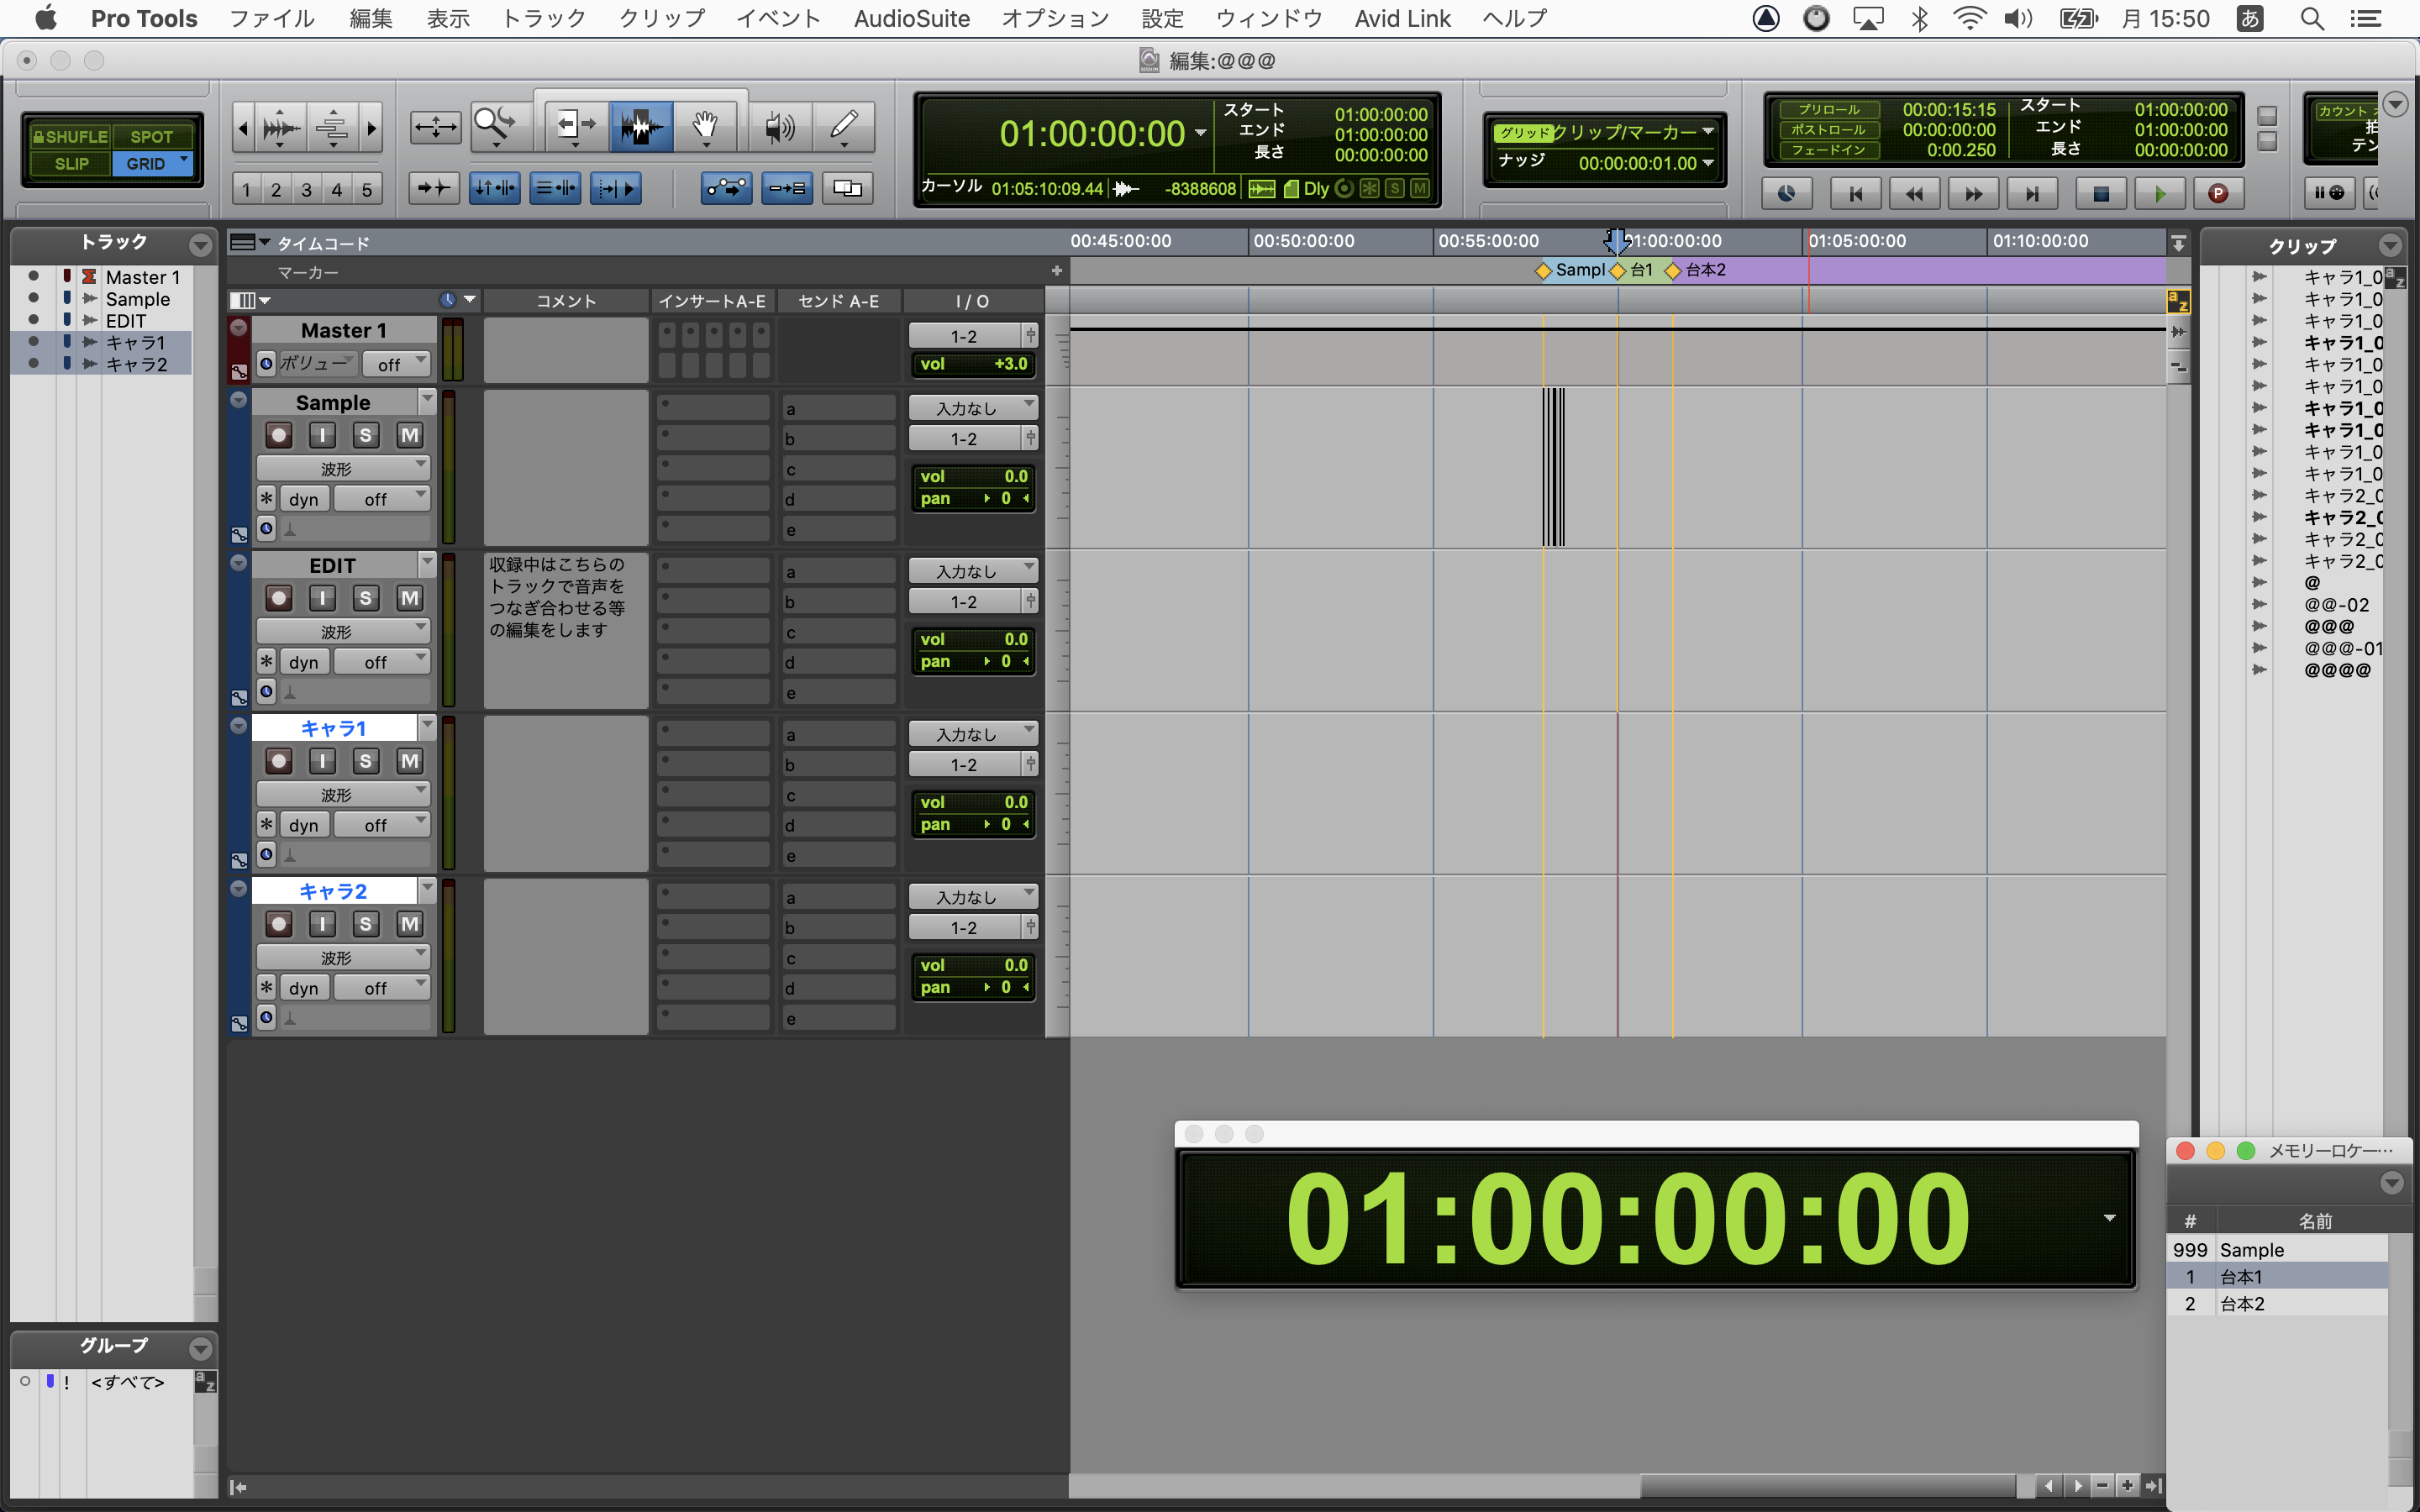Expand the クリップ list panel menu
The width and height of the screenshot is (2420, 1512).
[x=2390, y=245]
